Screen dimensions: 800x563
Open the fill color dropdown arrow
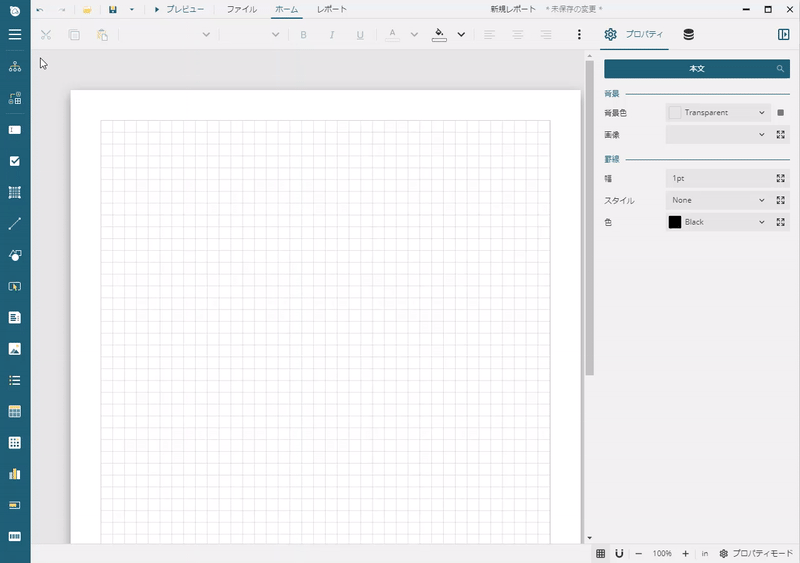click(x=461, y=35)
